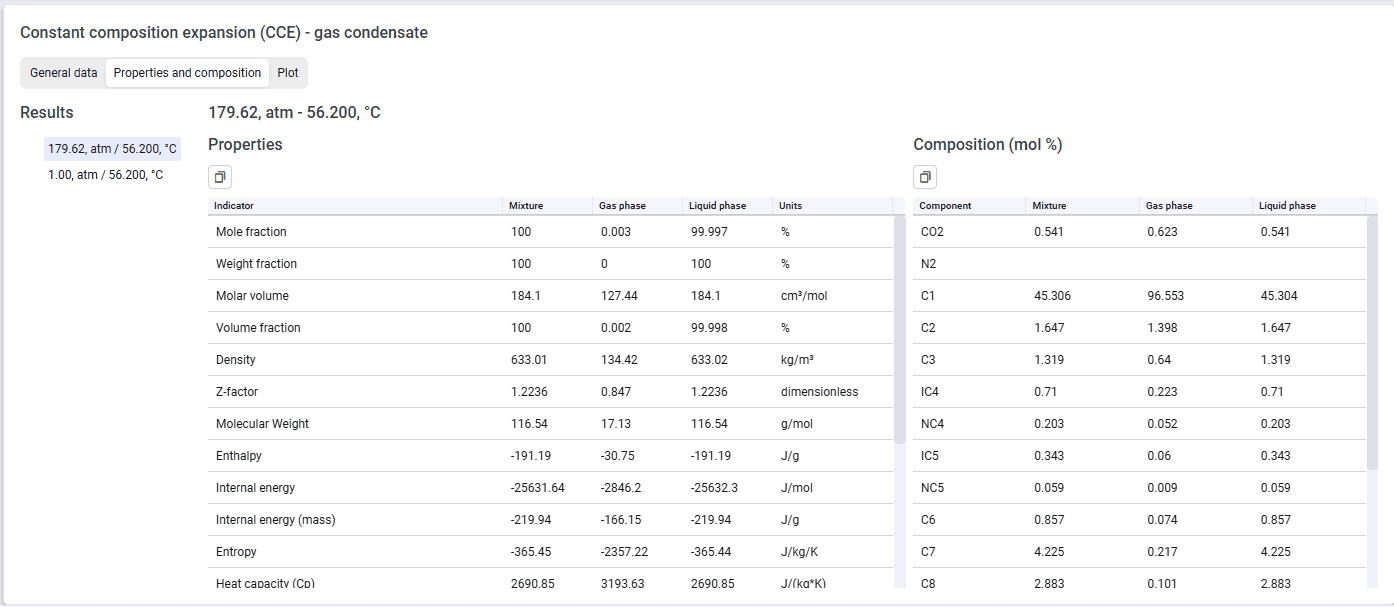Viewport: 1394px width, 607px height.
Task: Select the 179.62, atm / 56.200, °C result
Action: 112,149
